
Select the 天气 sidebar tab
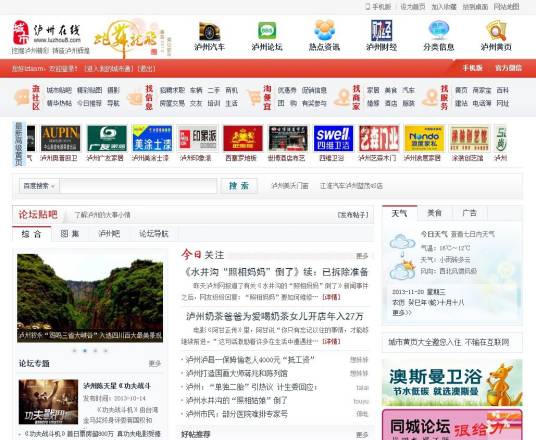coord(399,213)
